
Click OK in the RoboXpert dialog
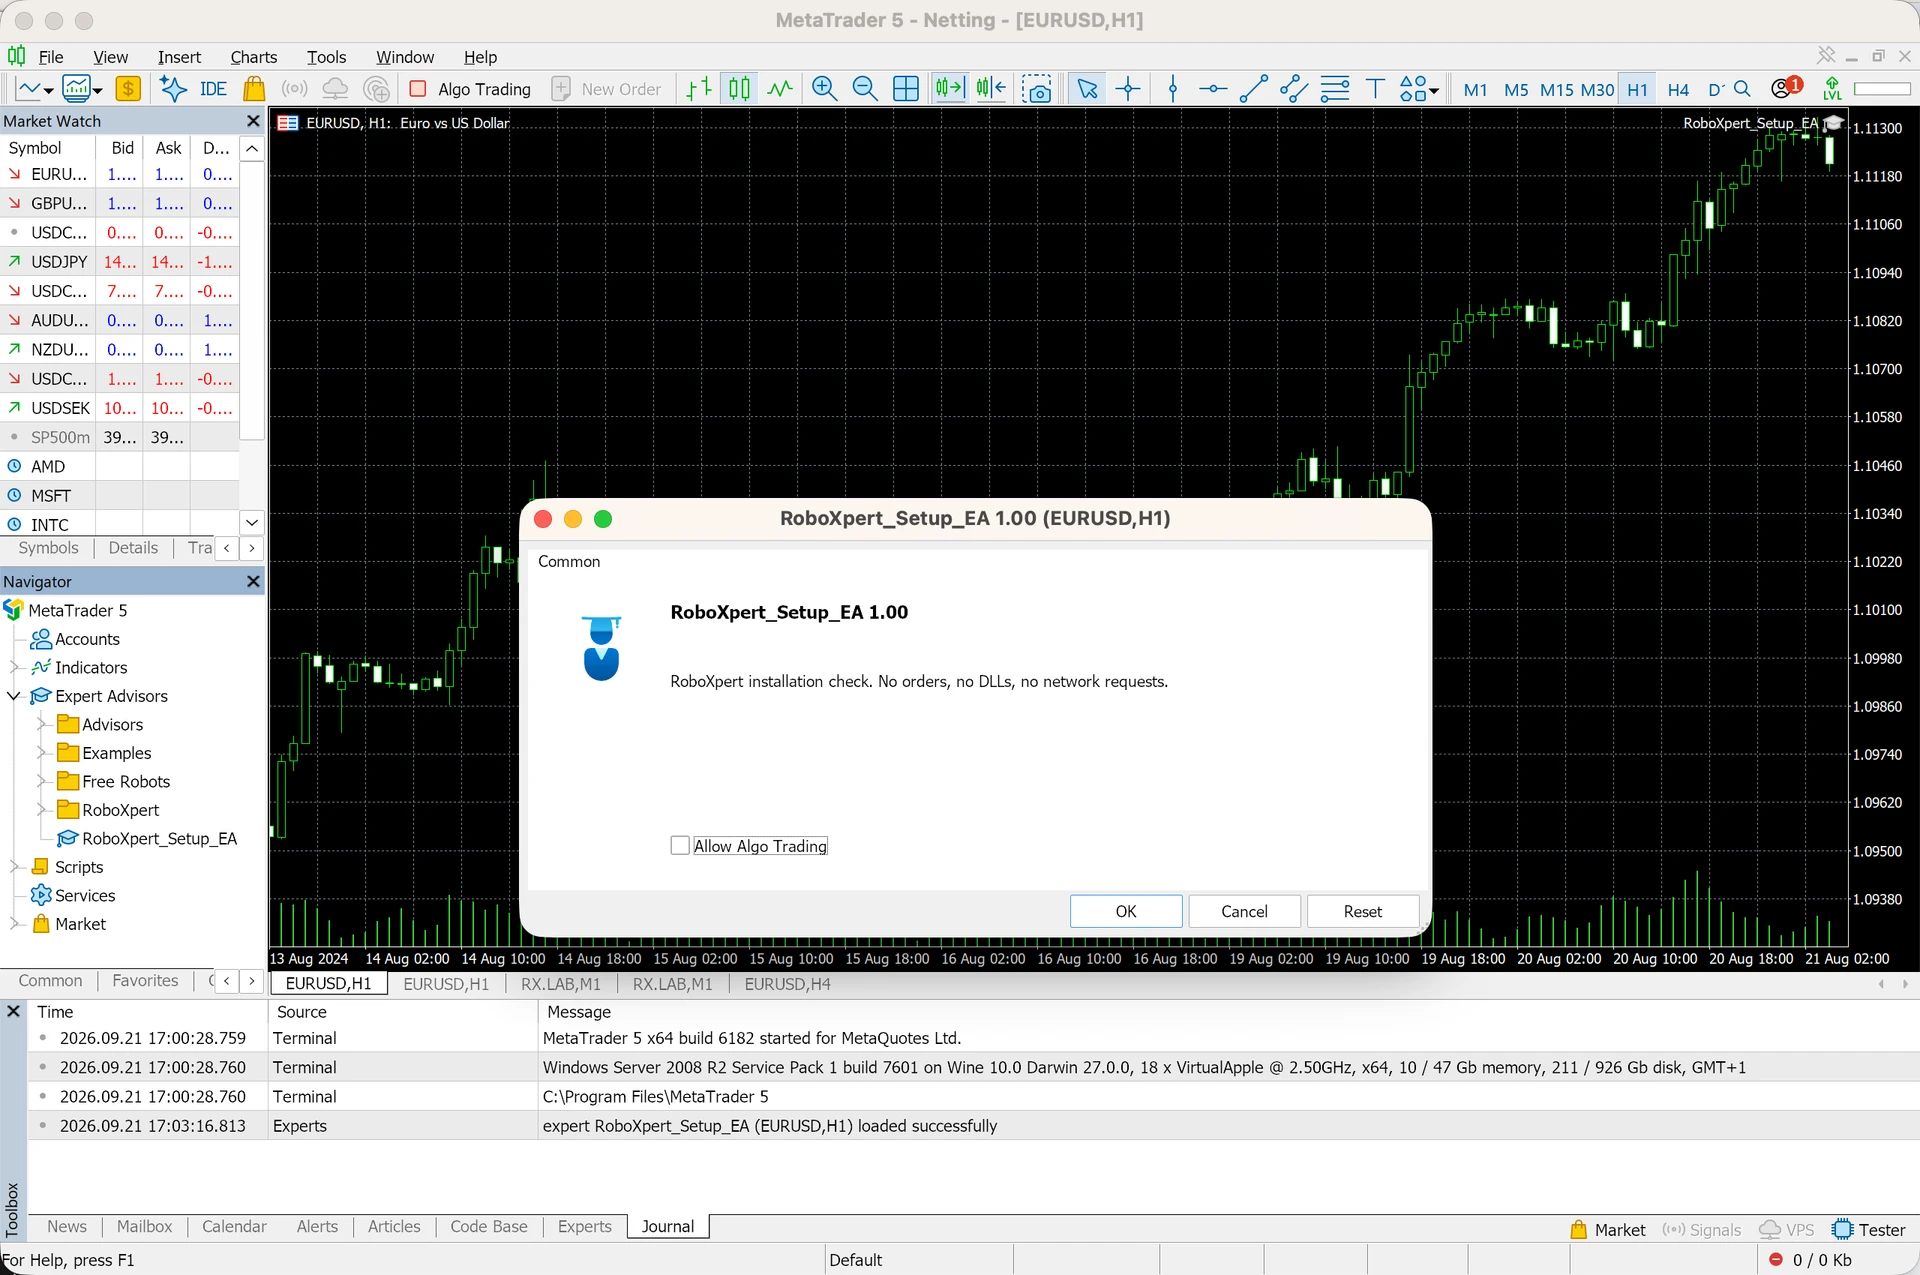(1126, 911)
